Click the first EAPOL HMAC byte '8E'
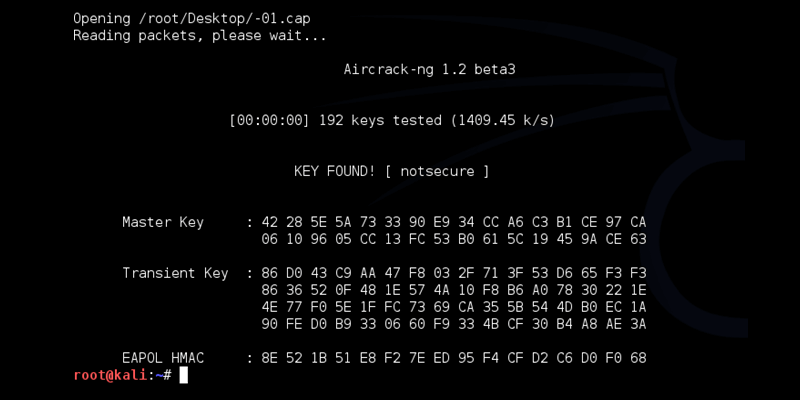The height and width of the screenshot is (400, 800). point(269,358)
